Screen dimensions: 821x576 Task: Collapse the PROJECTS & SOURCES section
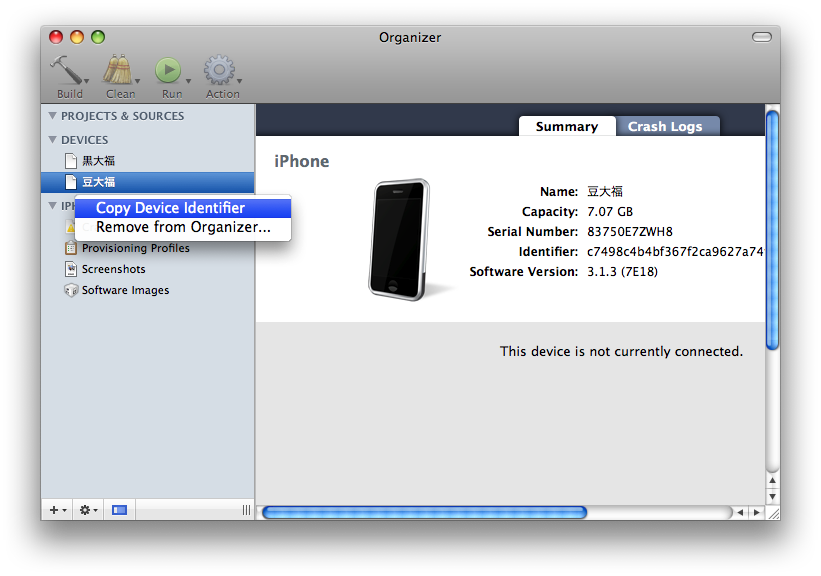tap(53, 116)
